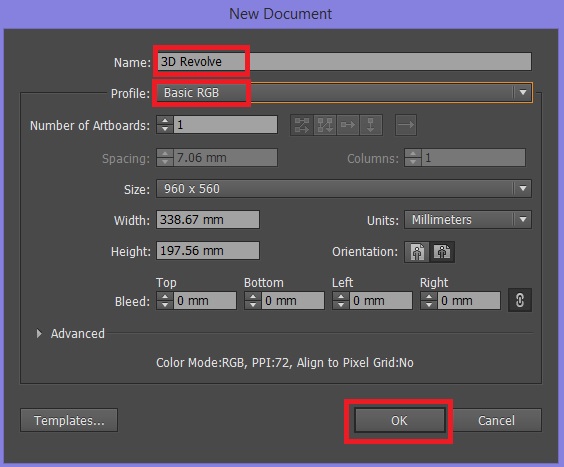Screen dimensions: 564x467
Task: Click the Top bleed value field
Action: [205, 300]
